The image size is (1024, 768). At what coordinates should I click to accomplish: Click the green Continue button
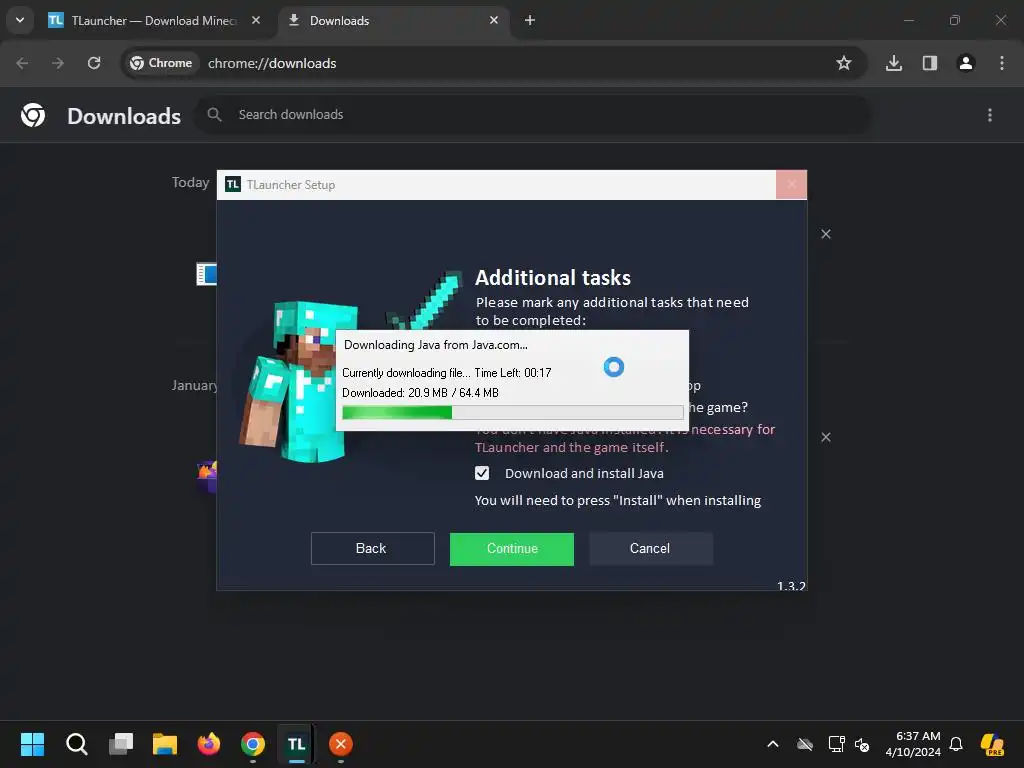point(512,549)
